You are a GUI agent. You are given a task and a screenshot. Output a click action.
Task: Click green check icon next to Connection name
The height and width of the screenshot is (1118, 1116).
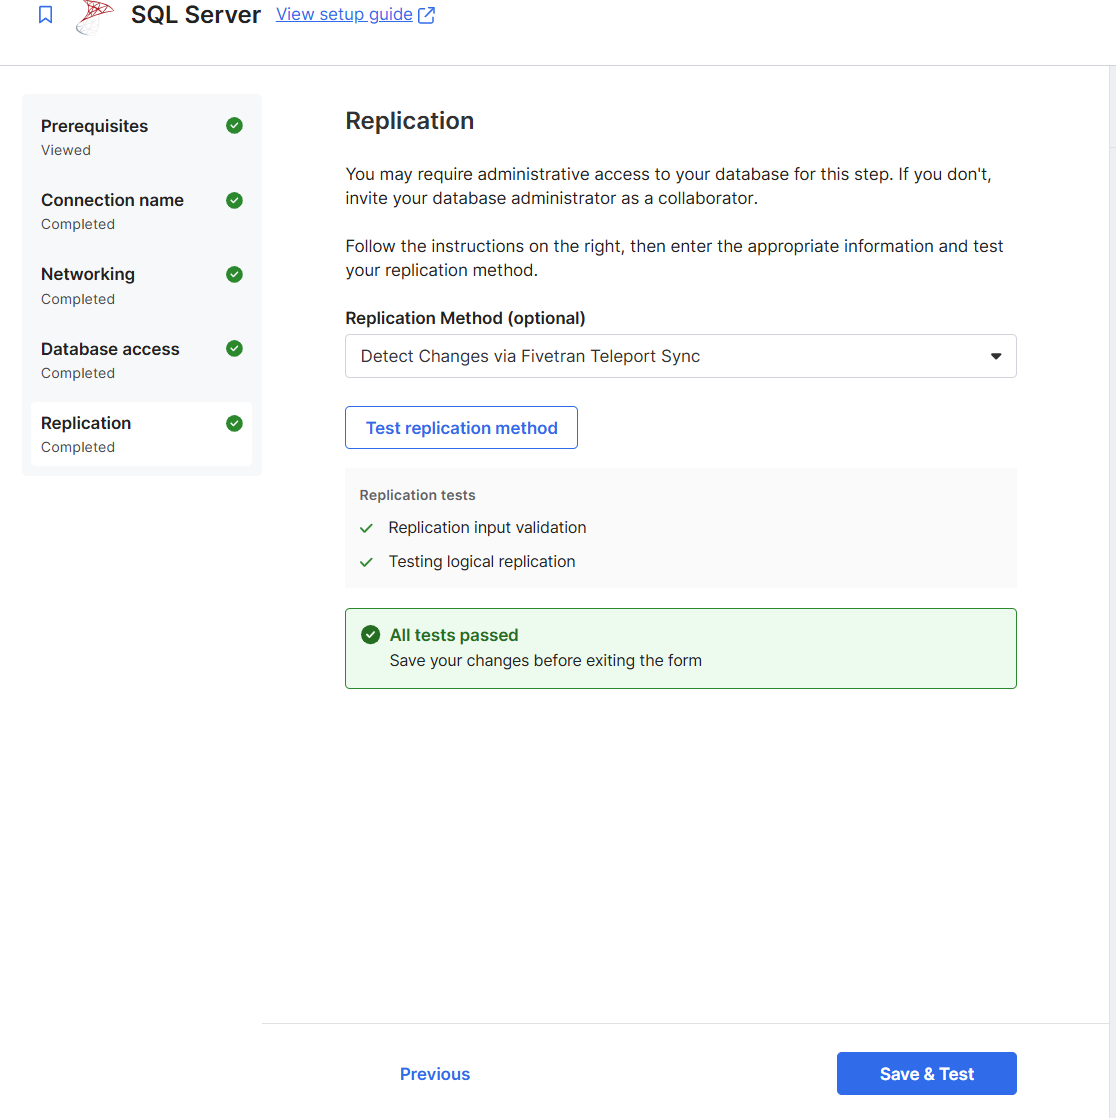pyautogui.click(x=234, y=200)
